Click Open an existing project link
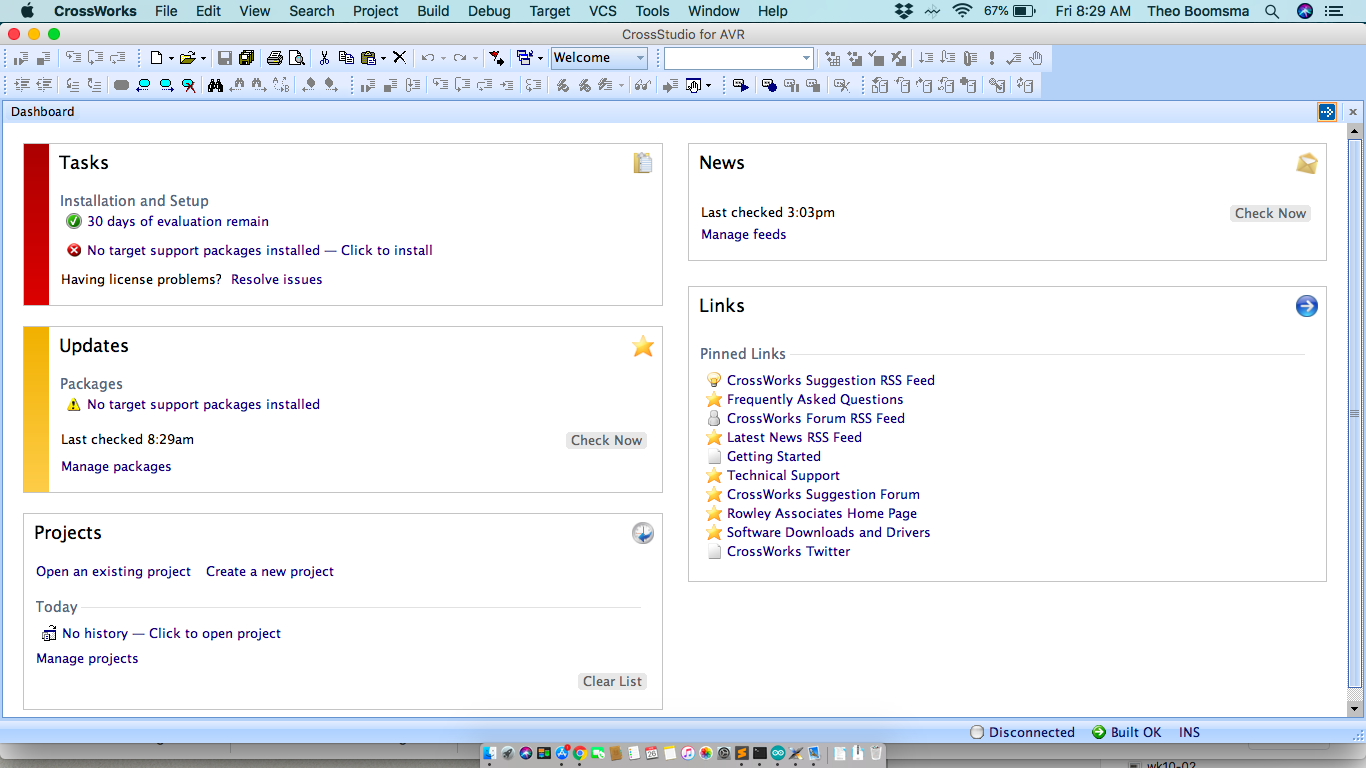This screenshot has width=1366, height=768. (114, 571)
